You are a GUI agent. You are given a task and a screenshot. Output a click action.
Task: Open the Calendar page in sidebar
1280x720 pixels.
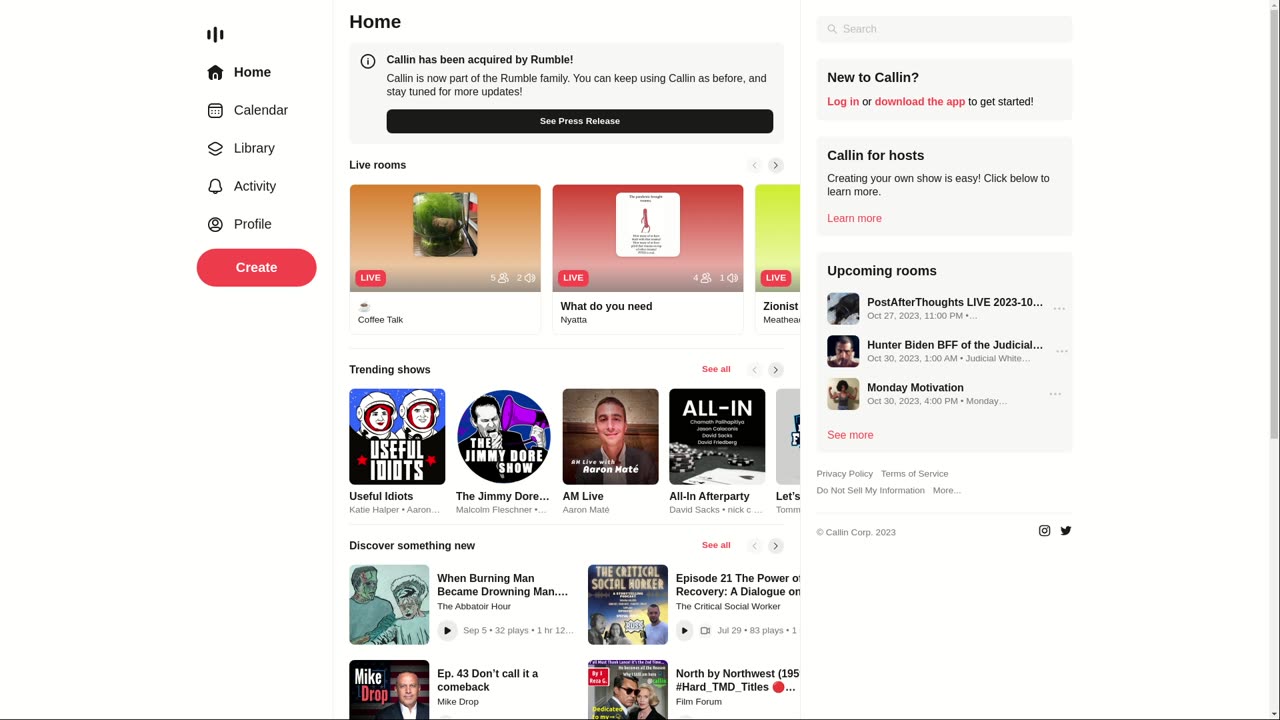coord(247,110)
